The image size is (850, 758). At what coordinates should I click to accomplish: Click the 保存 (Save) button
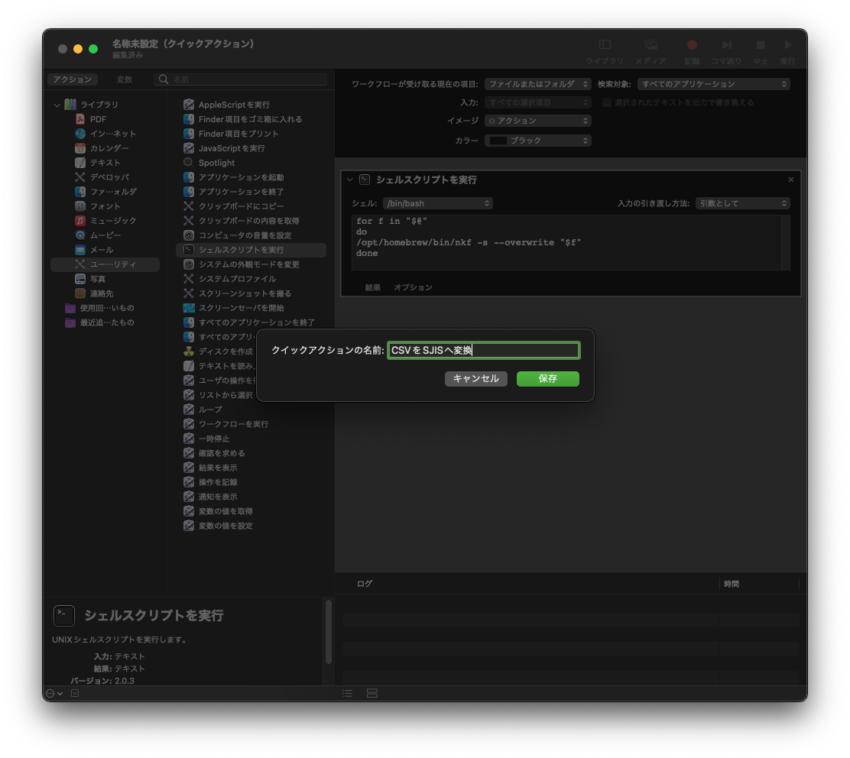pos(547,379)
